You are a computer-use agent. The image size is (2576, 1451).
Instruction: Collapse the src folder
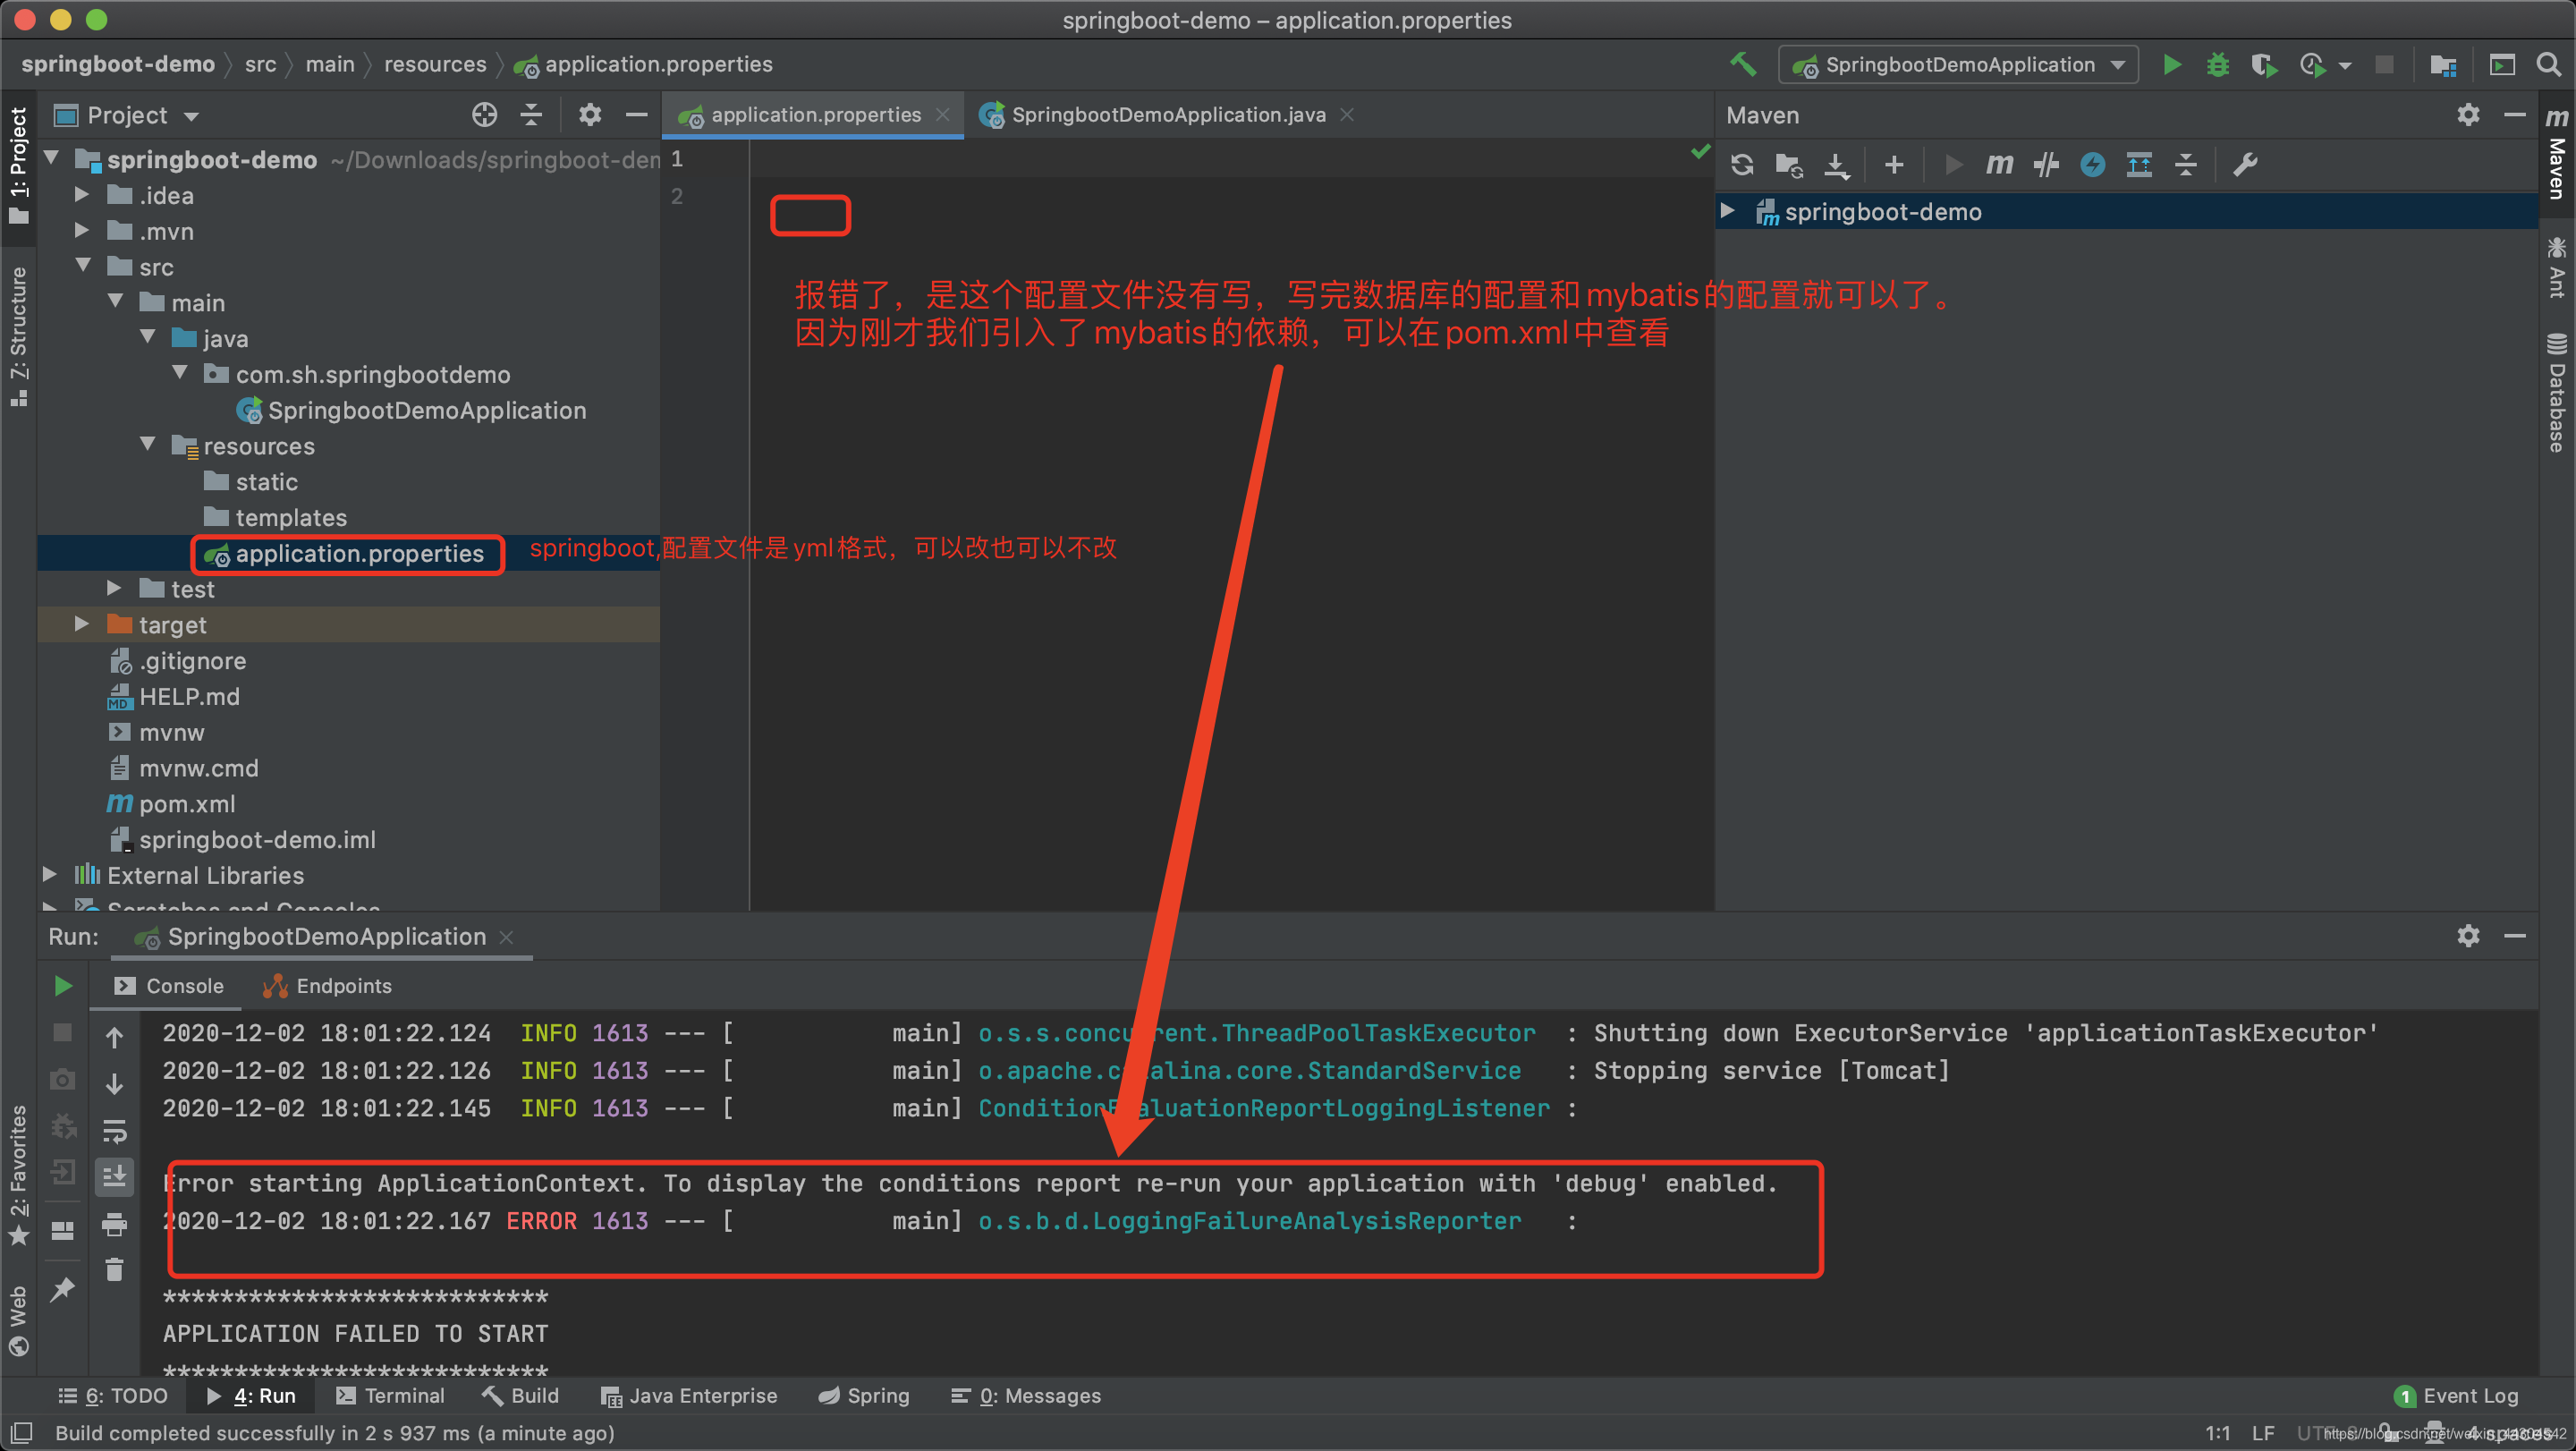tap(83, 266)
